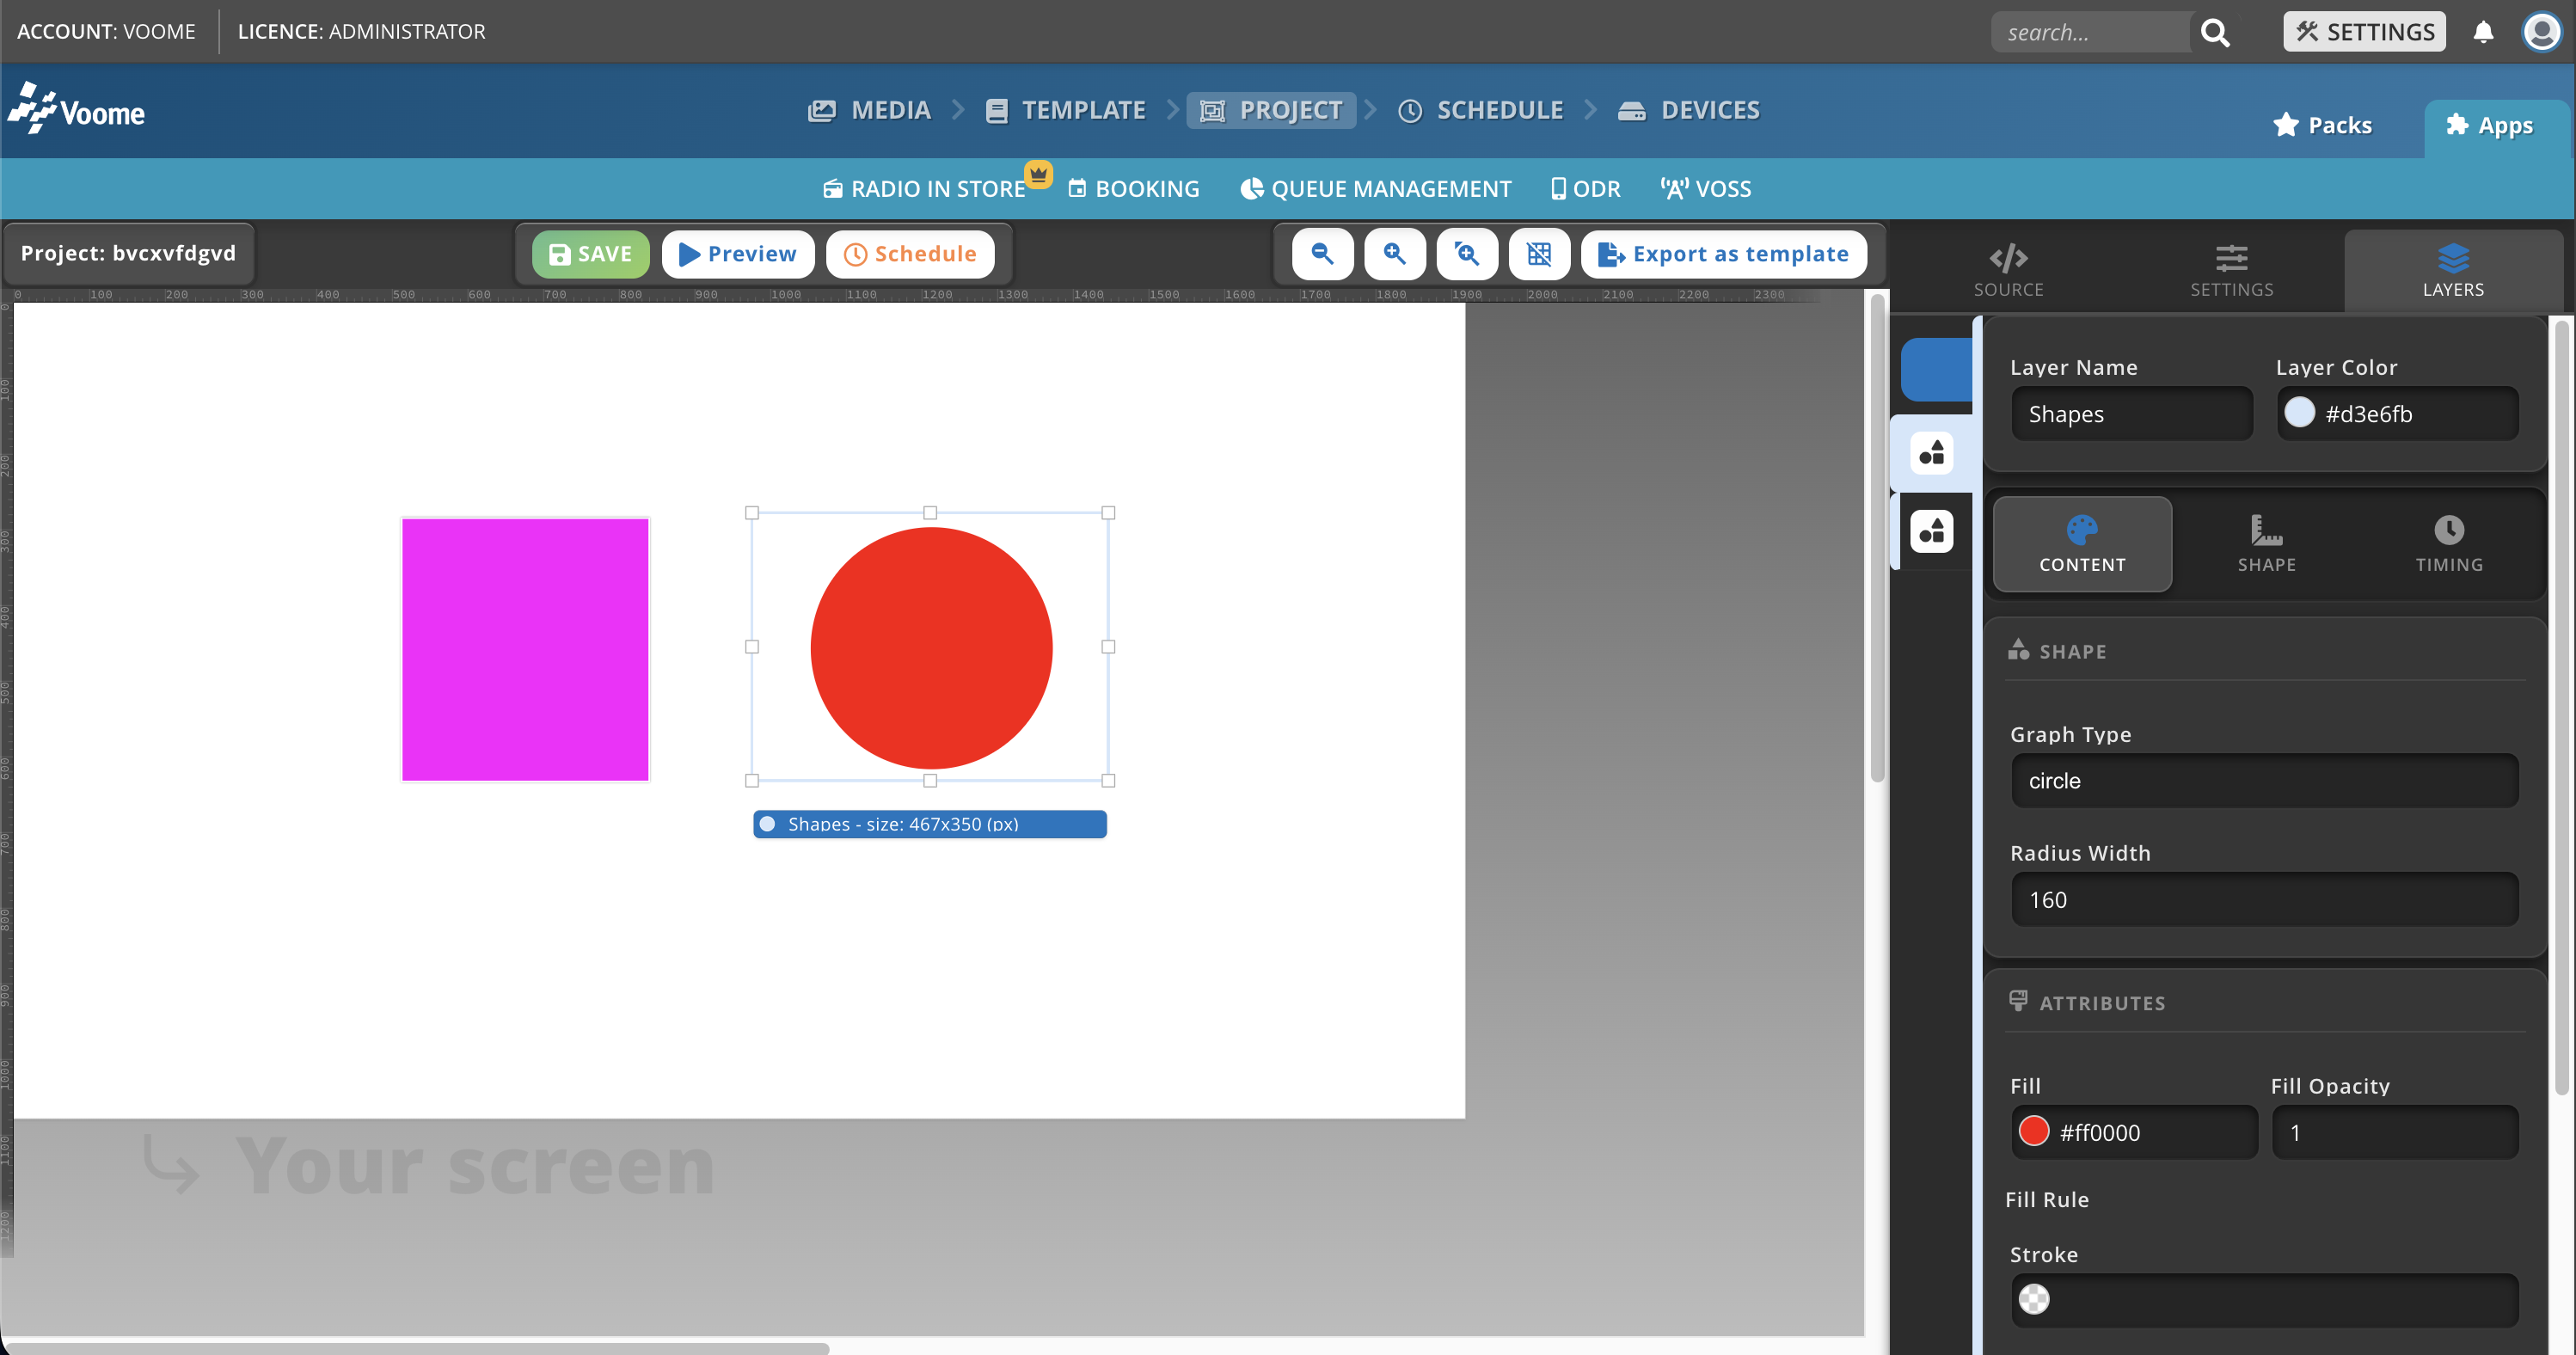Open the TIMING clock tab

[2449, 544]
